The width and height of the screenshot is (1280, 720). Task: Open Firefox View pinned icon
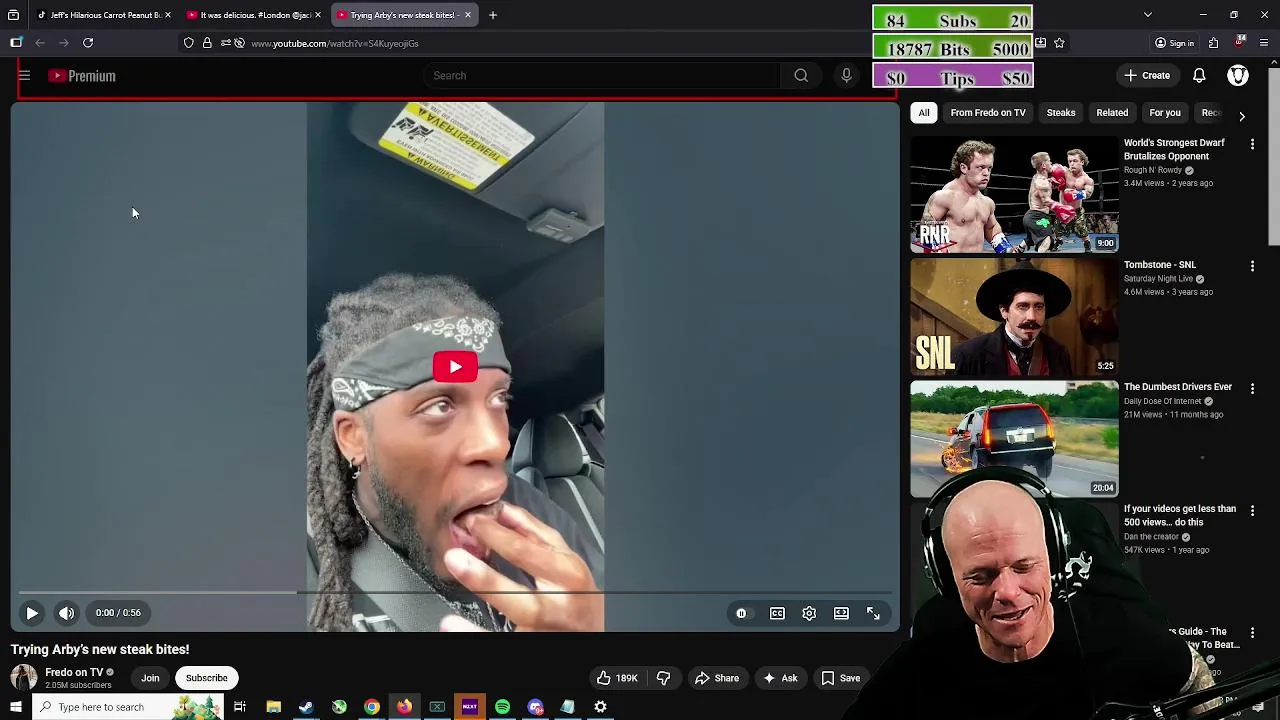[13, 15]
